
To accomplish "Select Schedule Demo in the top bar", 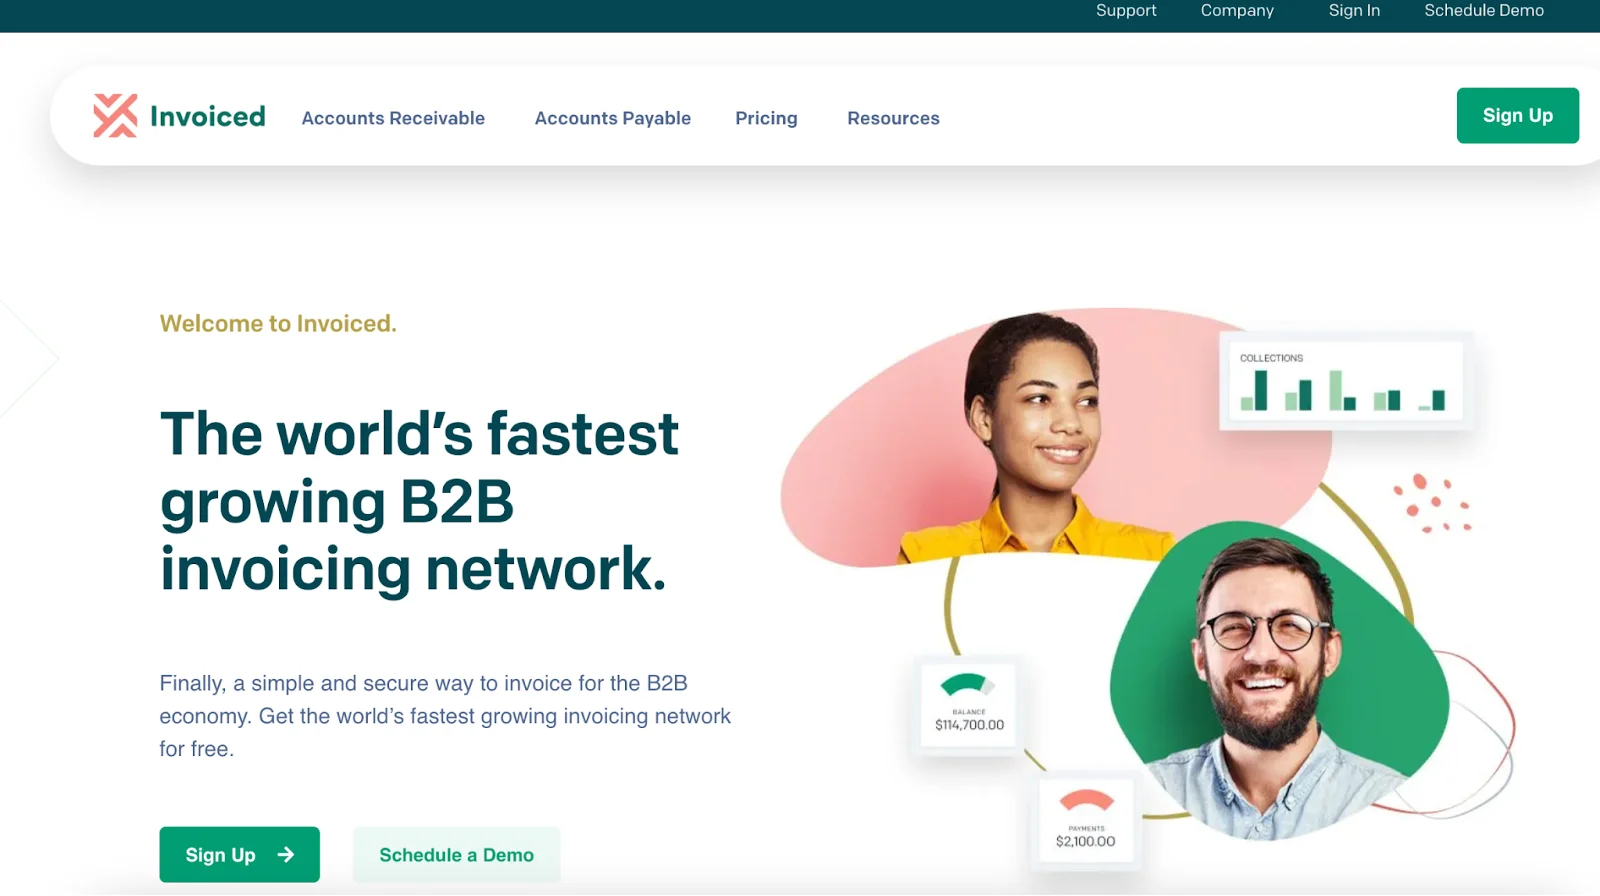I will click(1484, 10).
